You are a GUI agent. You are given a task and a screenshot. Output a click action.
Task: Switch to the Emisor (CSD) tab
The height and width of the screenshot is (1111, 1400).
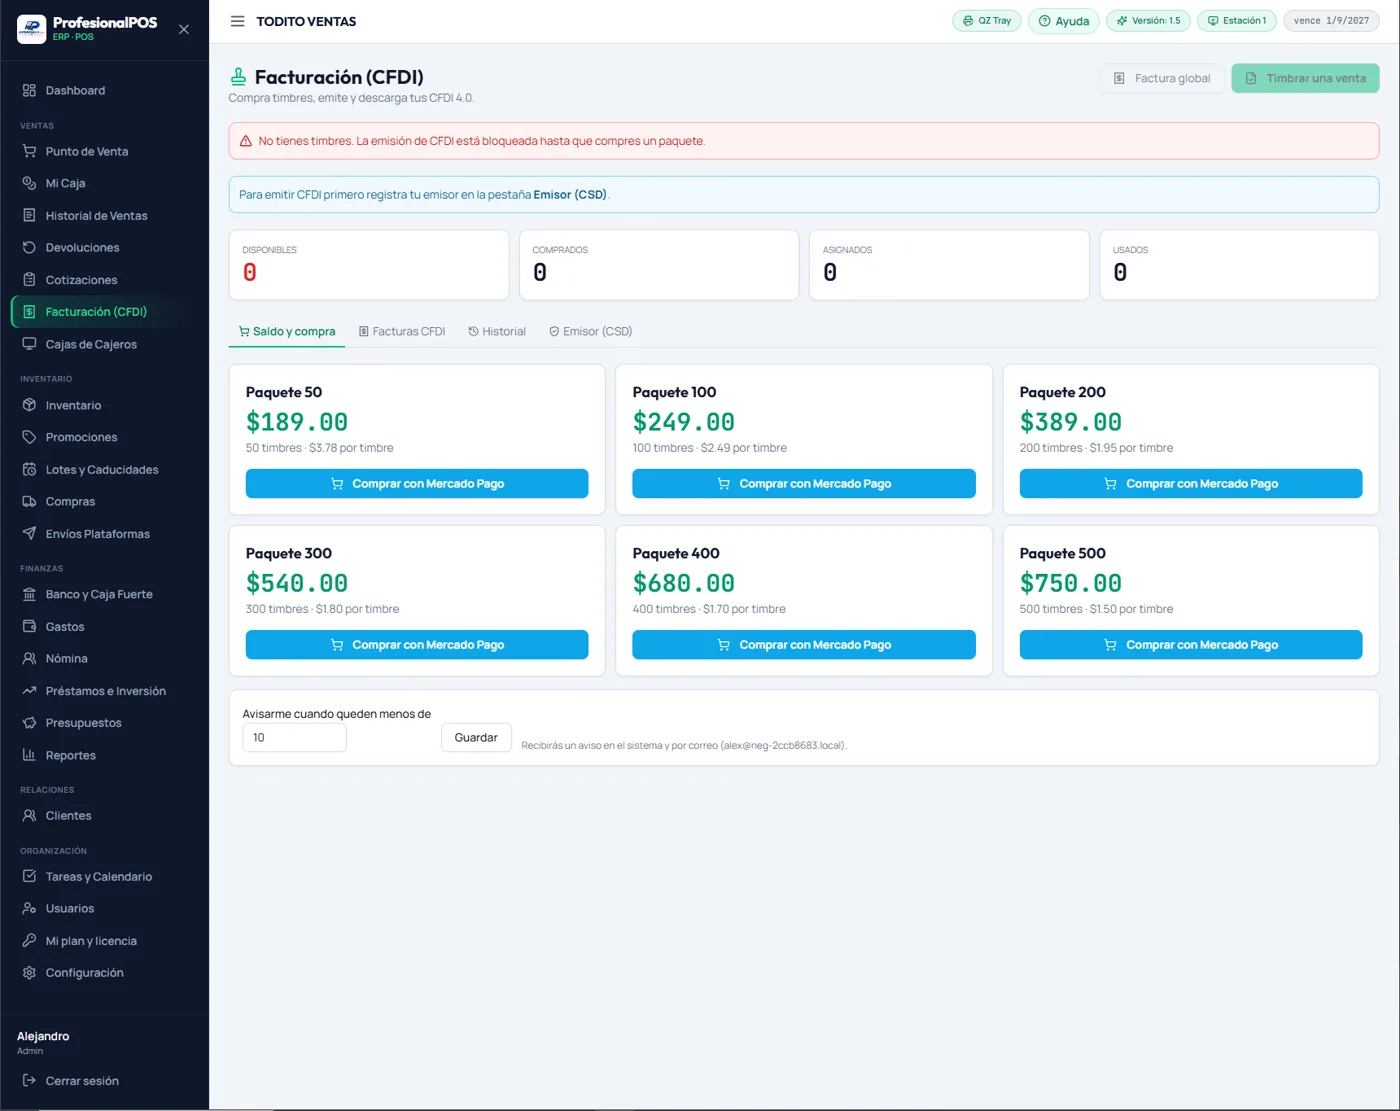[590, 331]
